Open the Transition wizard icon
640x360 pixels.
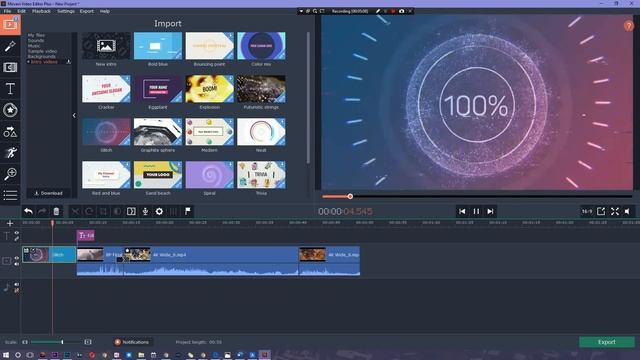click(131, 211)
